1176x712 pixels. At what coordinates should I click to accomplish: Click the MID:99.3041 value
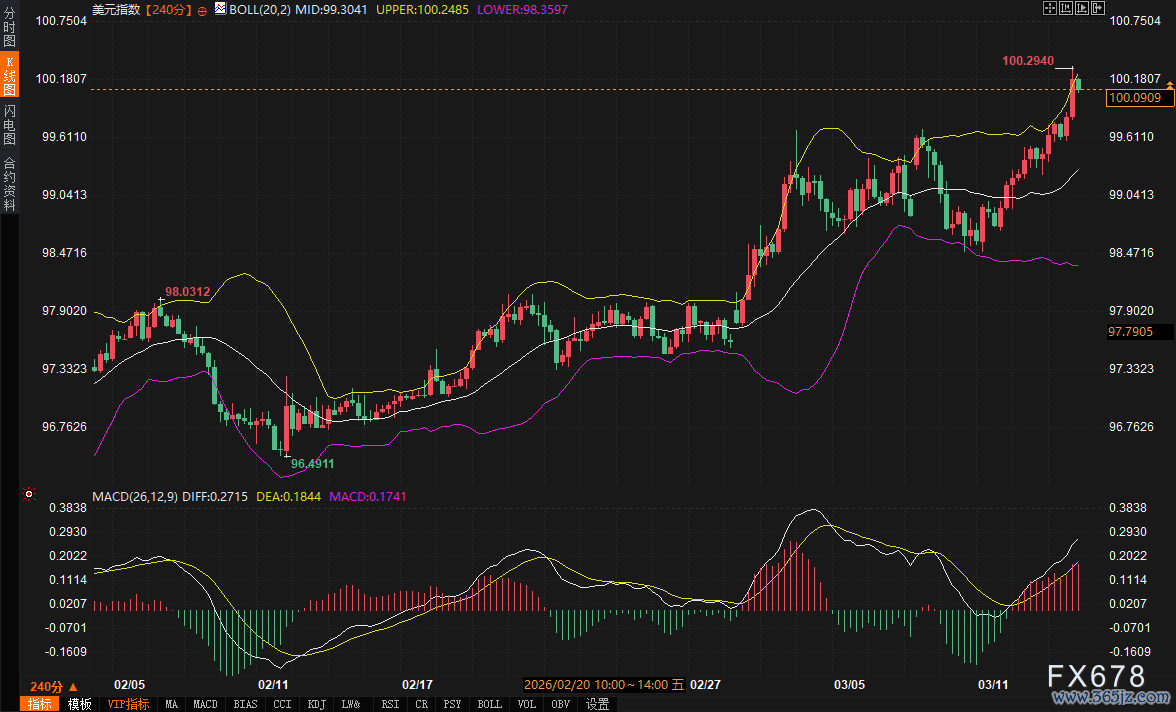332,10
